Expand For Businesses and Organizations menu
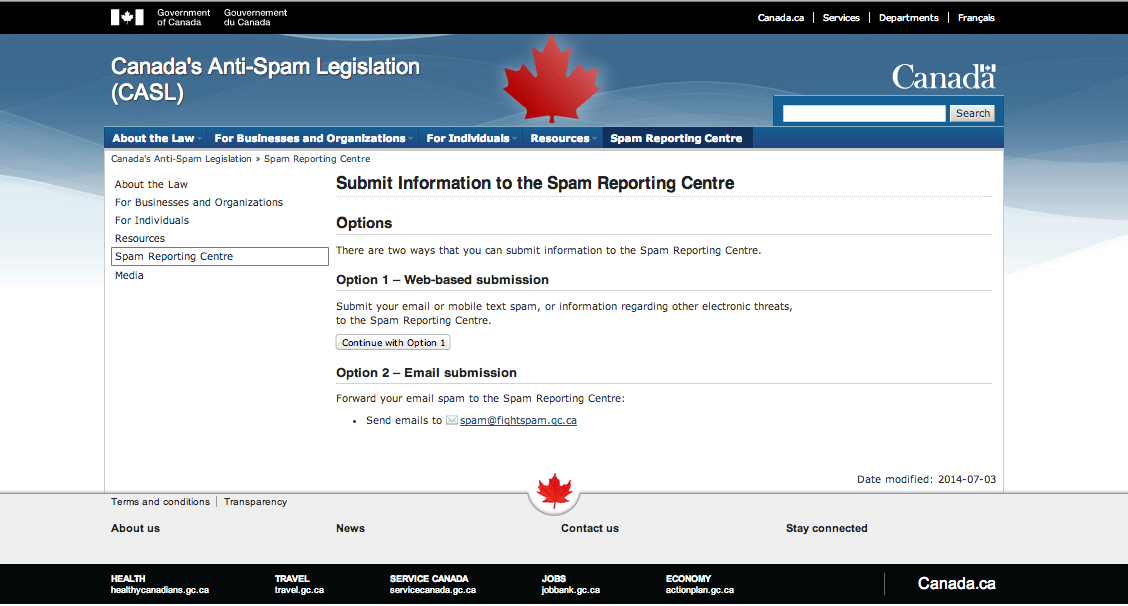Viewport: 1128px width, 606px height. 312,138
